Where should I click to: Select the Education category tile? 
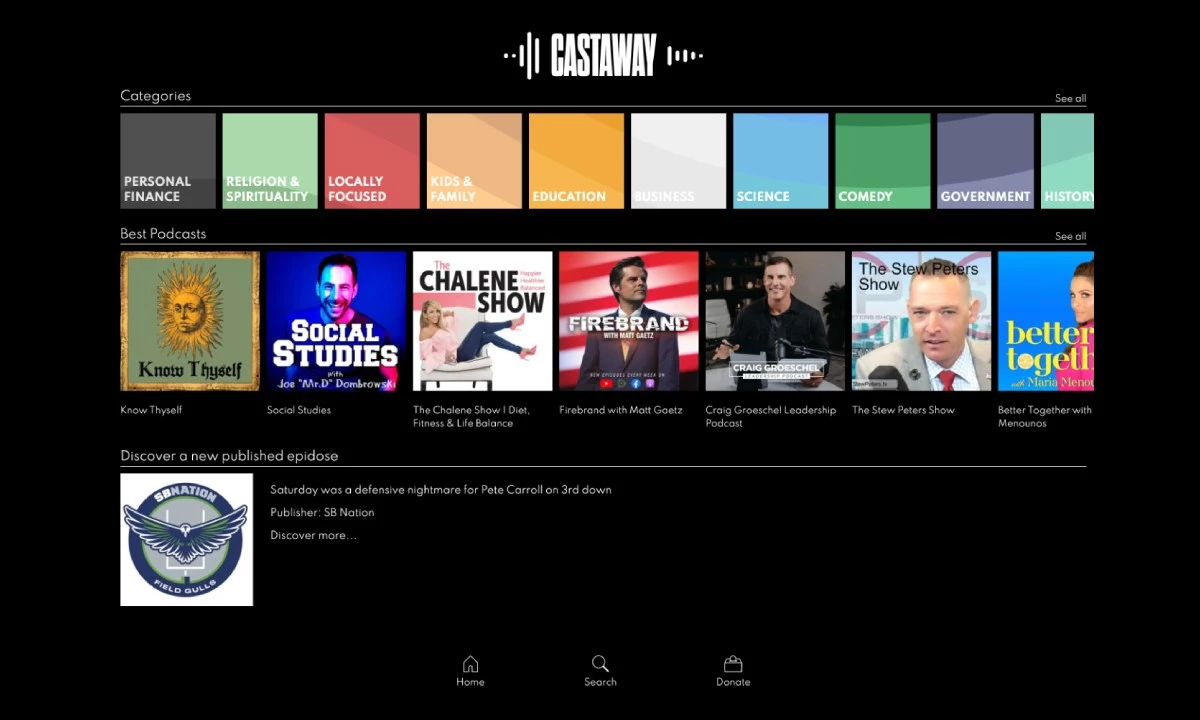[x=576, y=161]
